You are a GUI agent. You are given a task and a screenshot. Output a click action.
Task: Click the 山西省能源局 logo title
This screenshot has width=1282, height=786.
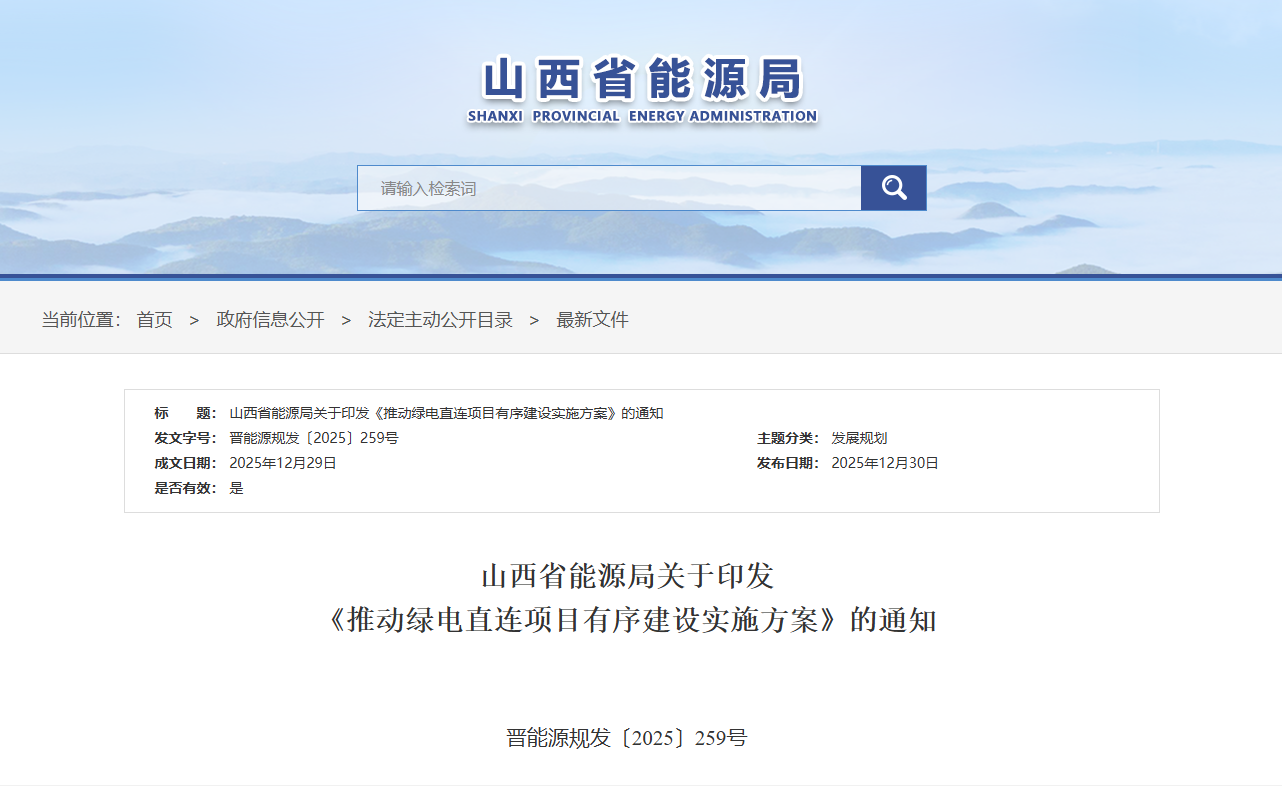[x=642, y=79]
